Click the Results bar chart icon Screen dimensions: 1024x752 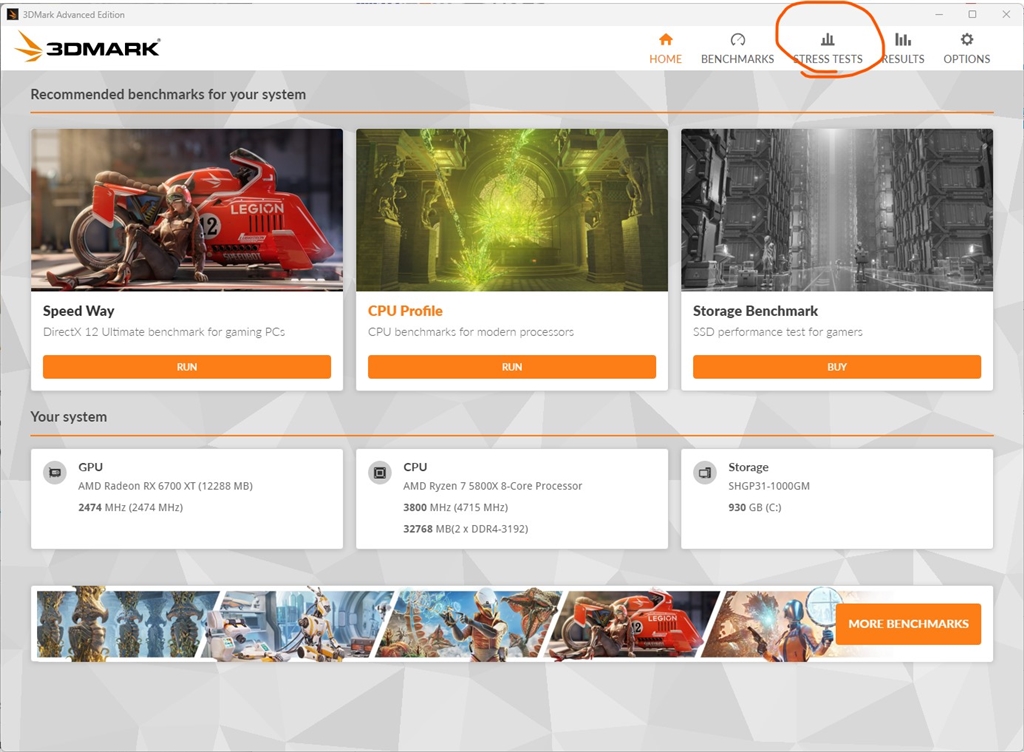pos(903,39)
